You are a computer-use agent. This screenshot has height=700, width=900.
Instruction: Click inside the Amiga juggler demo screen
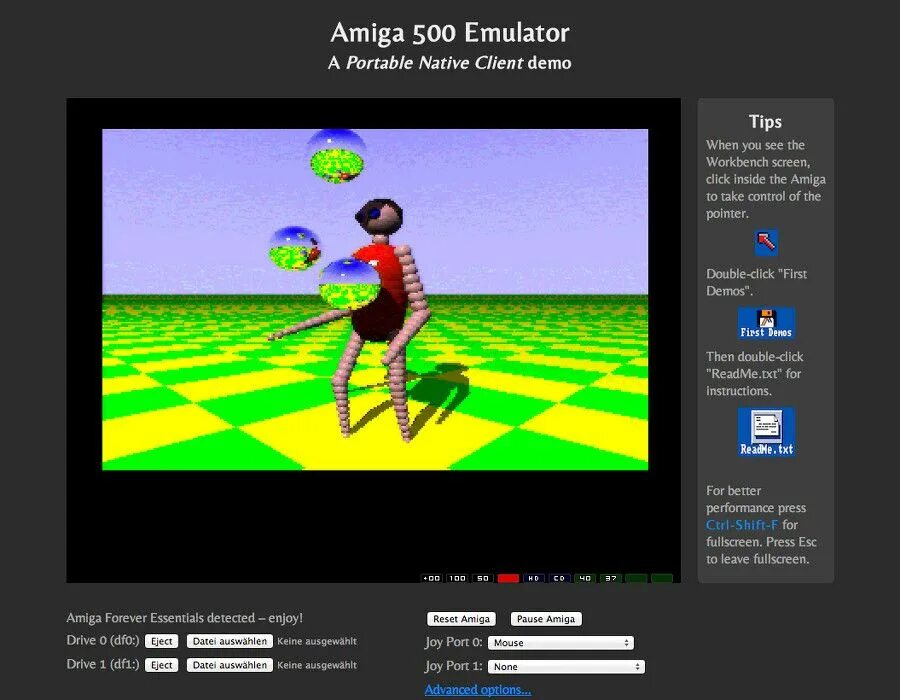pos(375,299)
